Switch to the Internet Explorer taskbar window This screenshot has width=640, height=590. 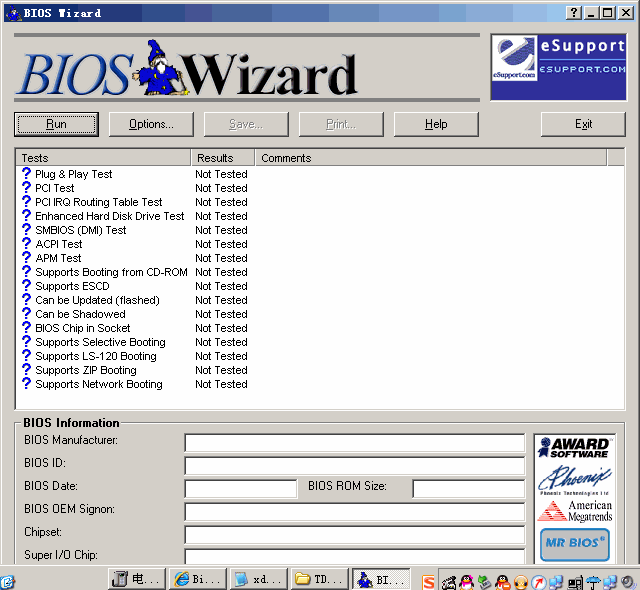(x=198, y=579)
